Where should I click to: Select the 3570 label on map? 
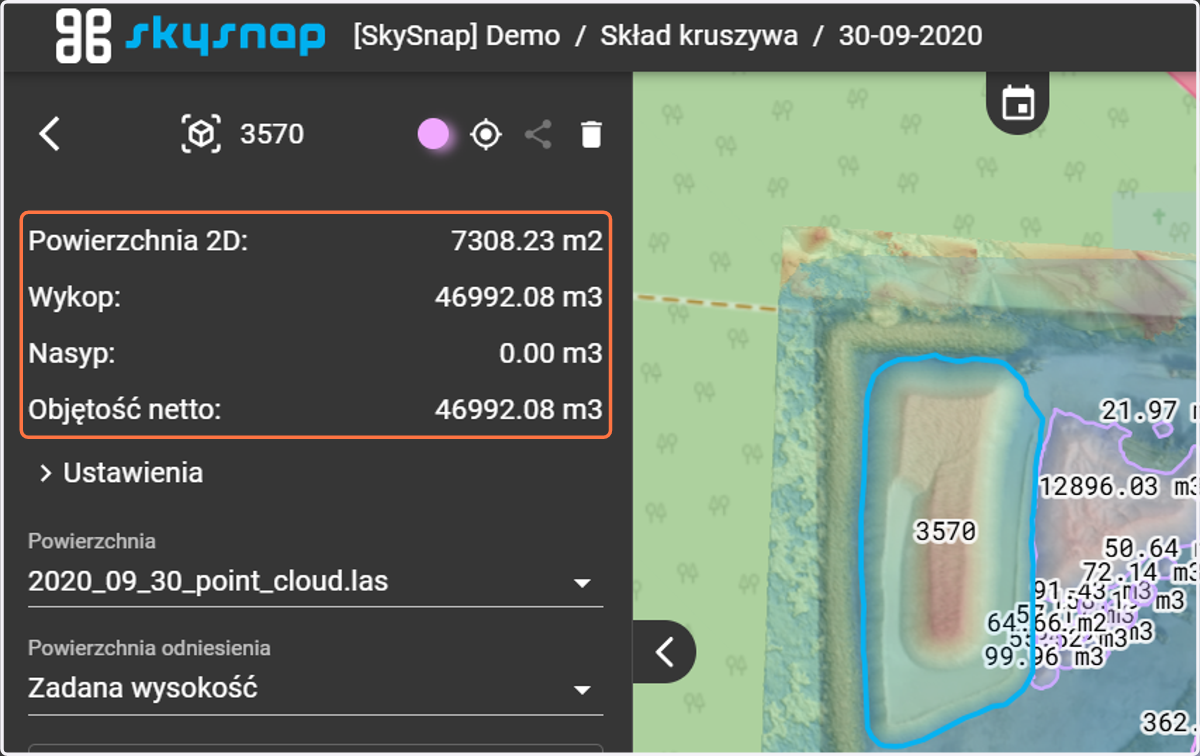click(x=946, y=532)
